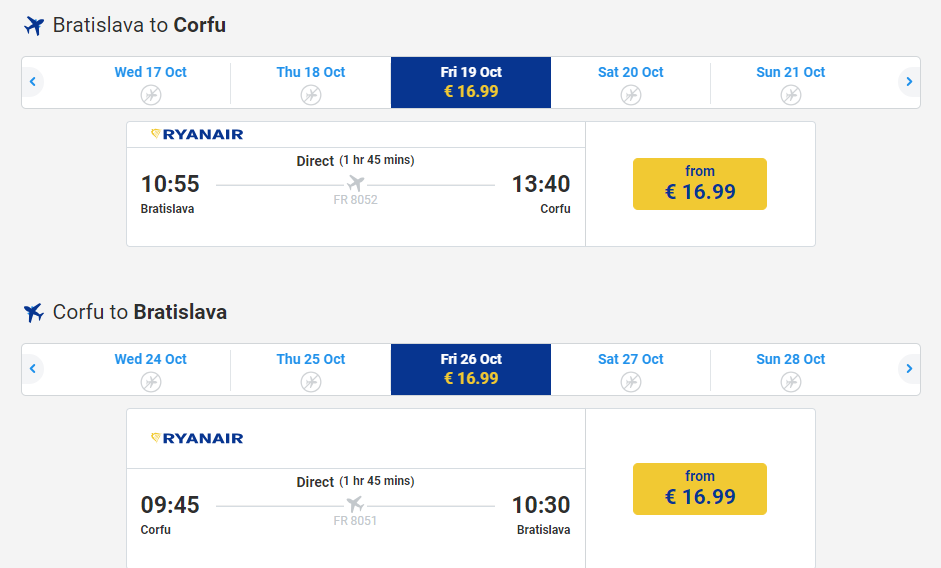
Task: Show later outbound dates with right arrow
Action: pos(908,82)
